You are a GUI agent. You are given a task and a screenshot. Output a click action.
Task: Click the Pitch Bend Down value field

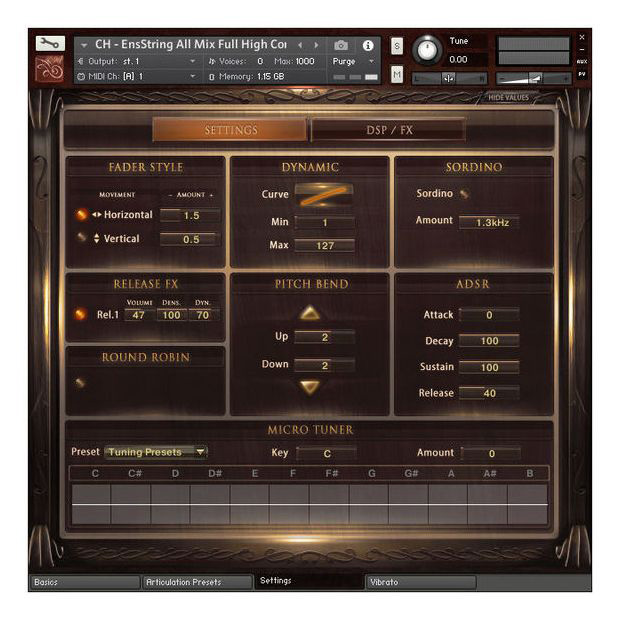[325, 365]
